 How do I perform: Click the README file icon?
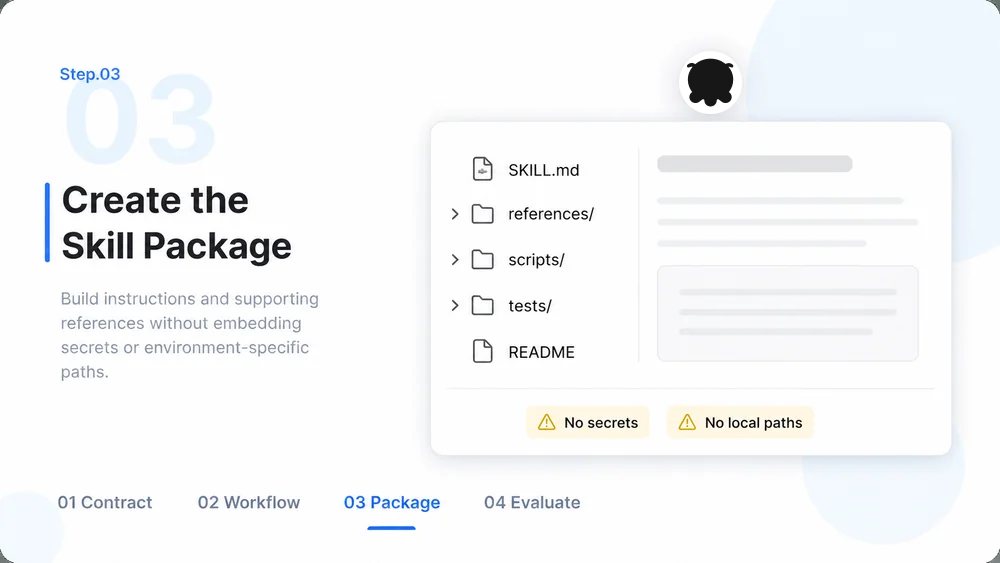[482, 351]
